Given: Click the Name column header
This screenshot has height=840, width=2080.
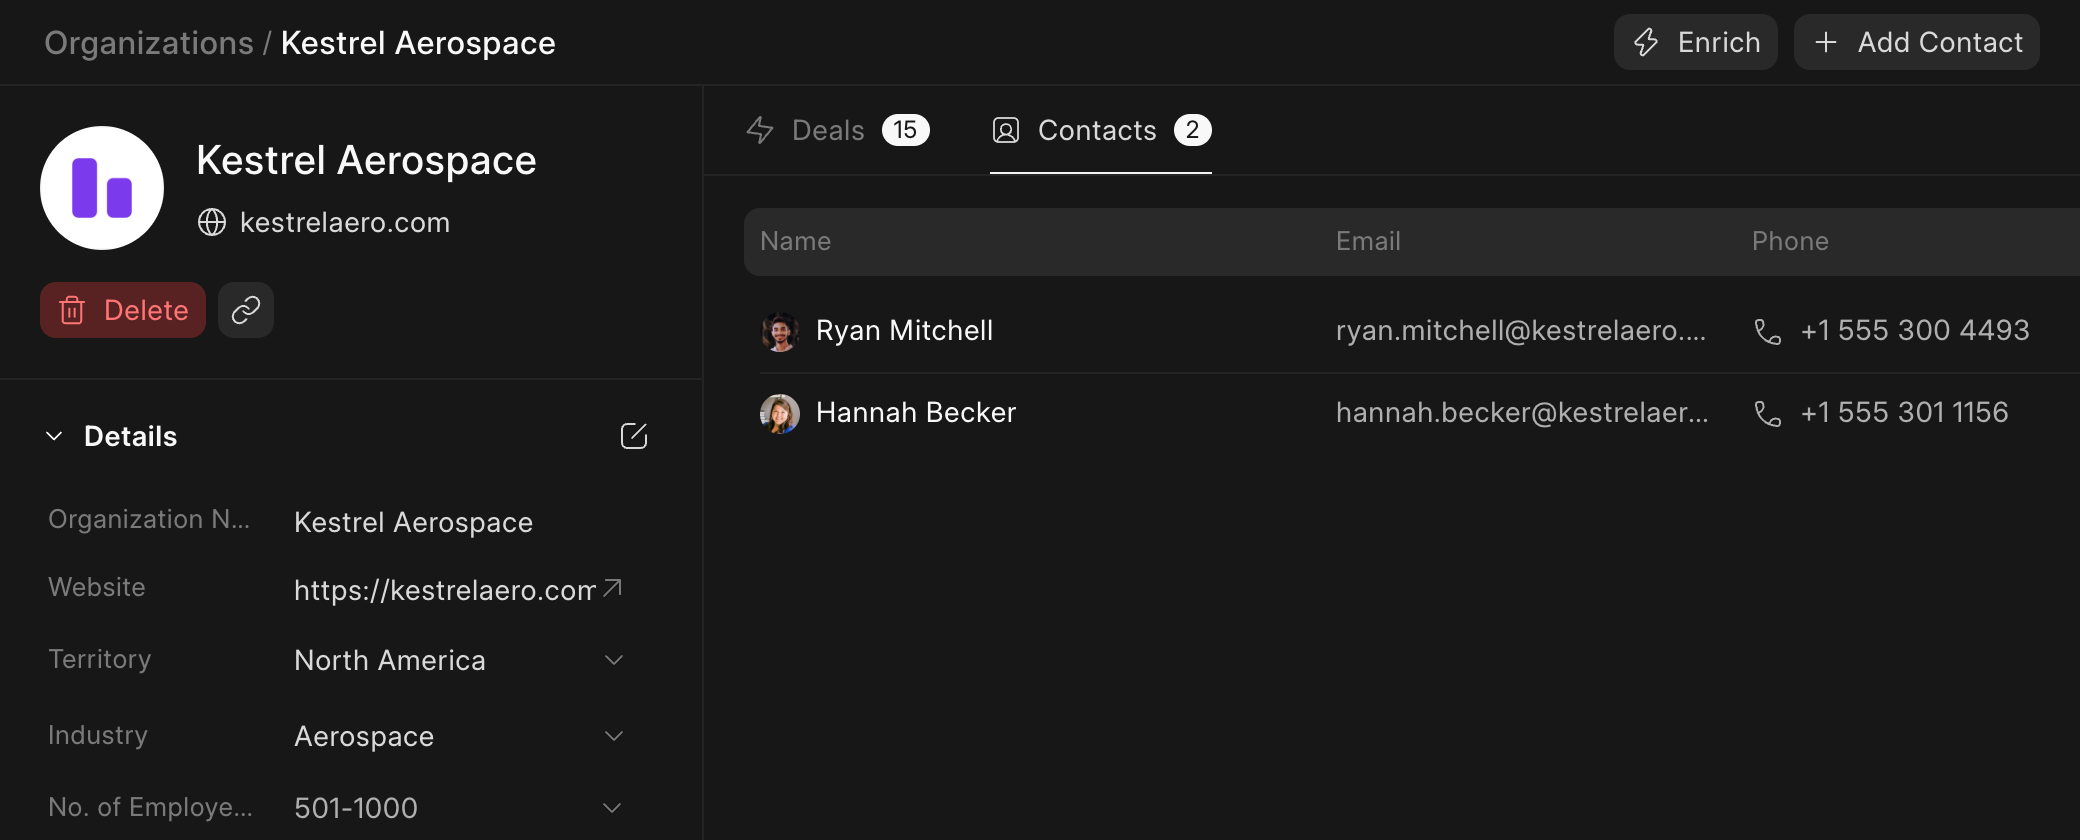Looking at the screenshot, I should click(795, 241).
